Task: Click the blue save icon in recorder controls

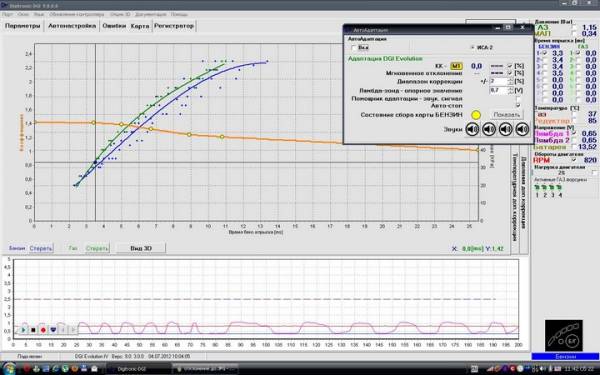Action: tap(54, 330)
